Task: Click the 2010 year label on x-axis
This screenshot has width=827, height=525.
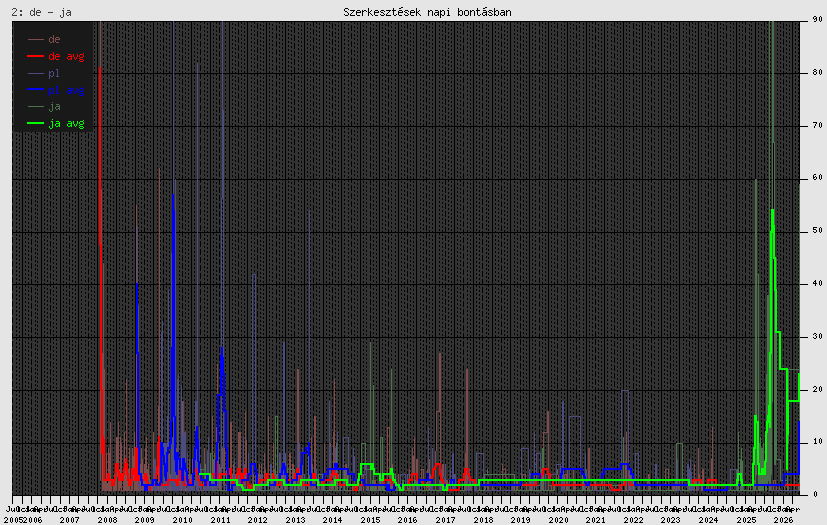Action: coord(182,520)
